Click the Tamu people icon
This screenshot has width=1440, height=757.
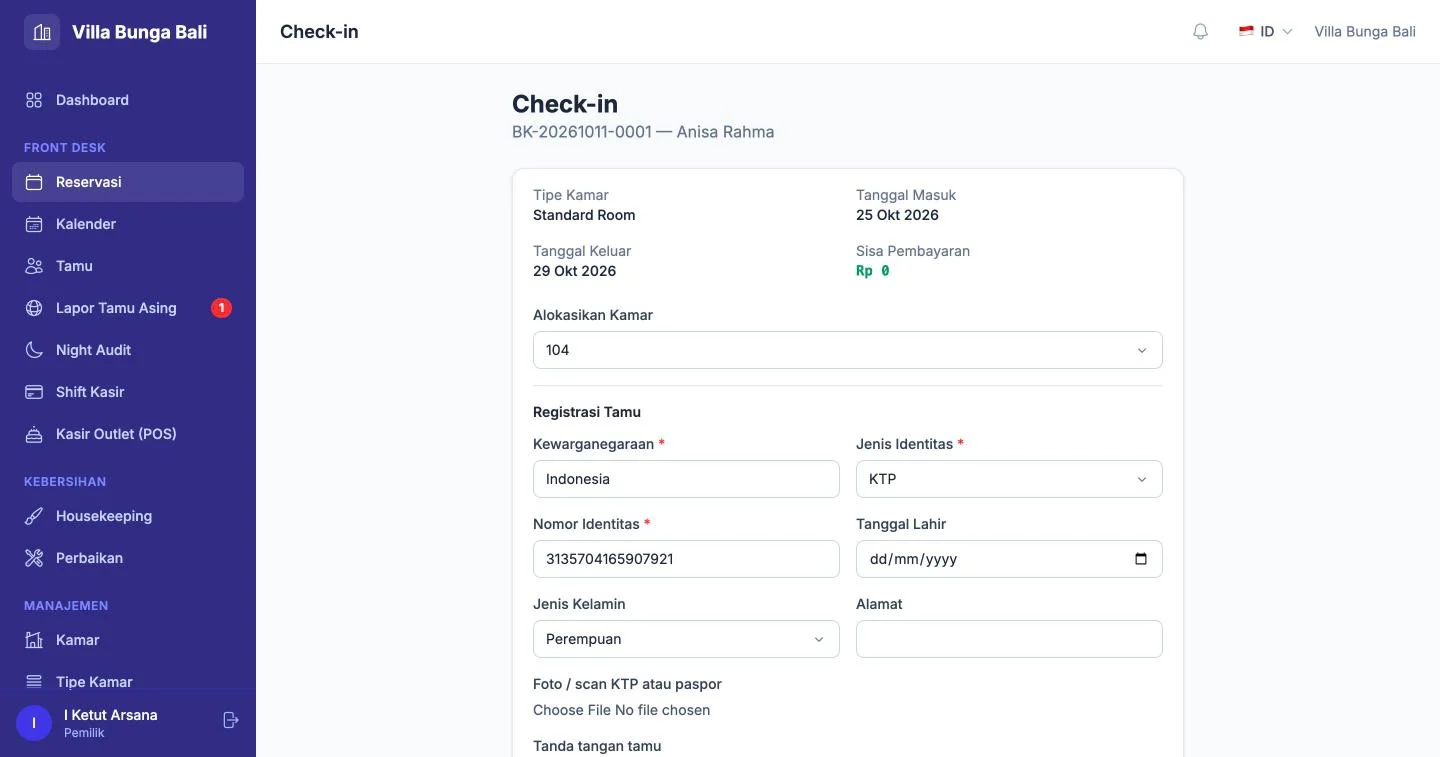pyautogui.click(x=34, y=266)
